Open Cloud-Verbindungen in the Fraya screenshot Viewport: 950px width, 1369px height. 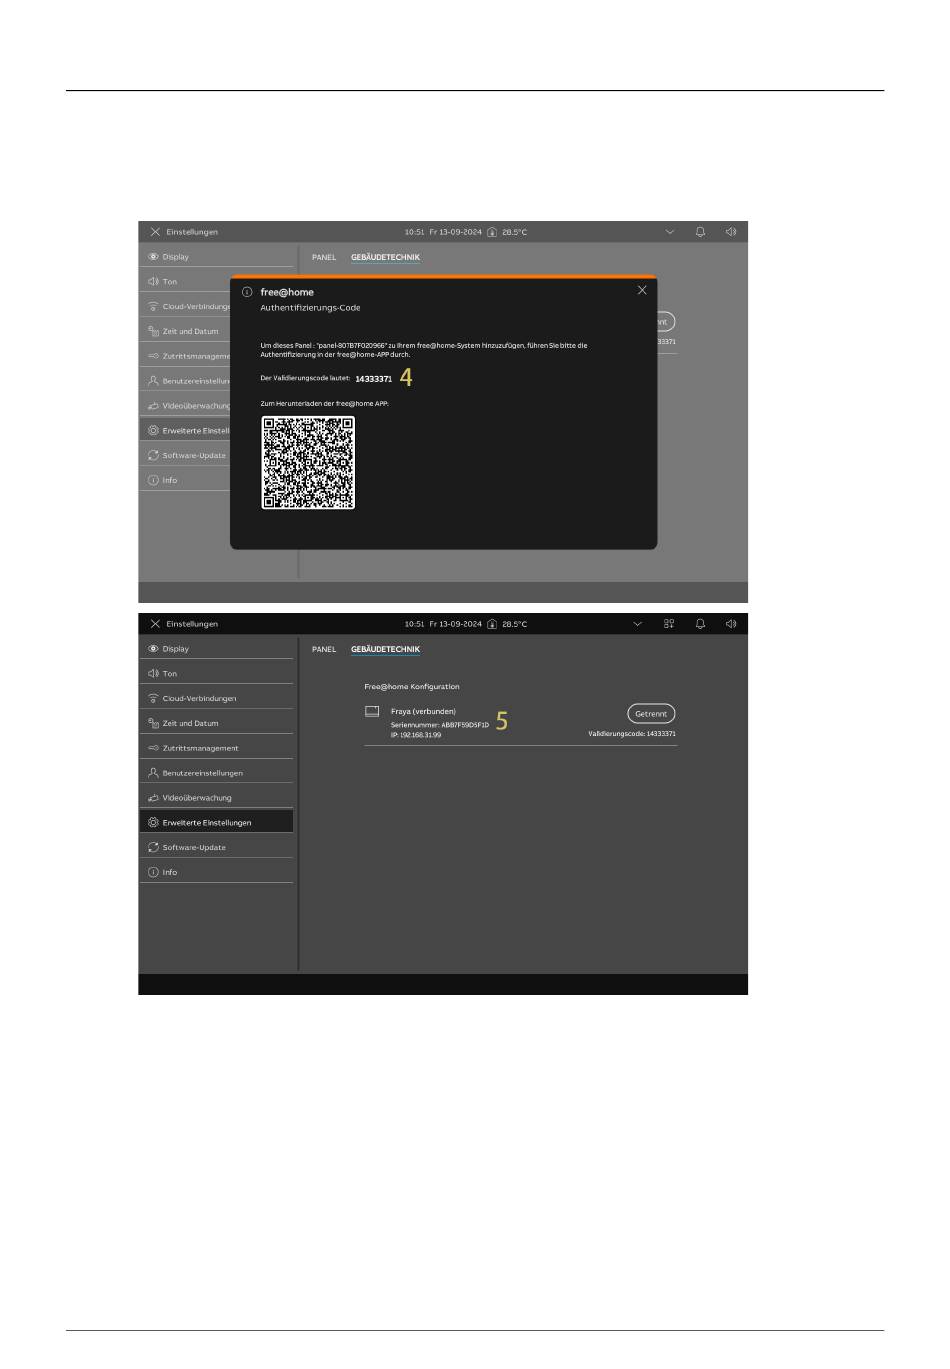click(217, 698)
